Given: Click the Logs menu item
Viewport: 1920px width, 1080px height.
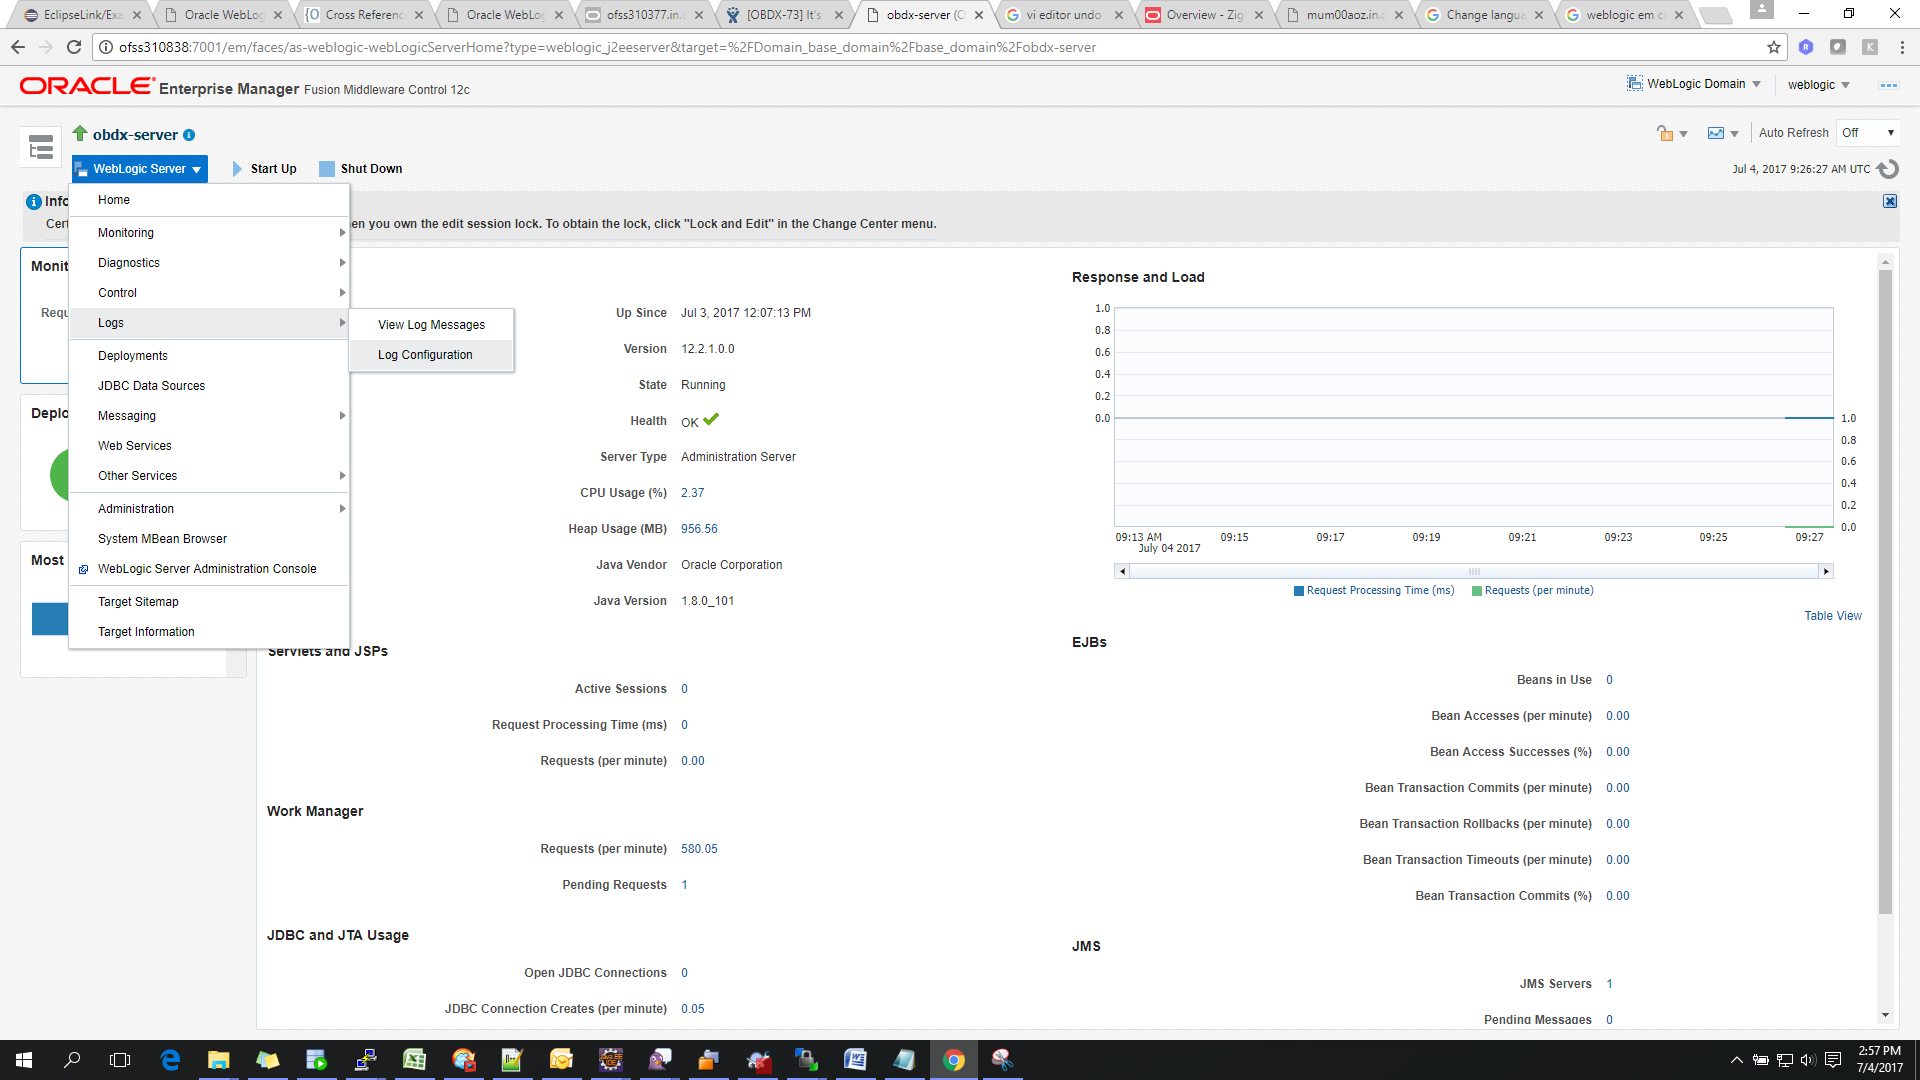Looking at the screenshot, I should pyautogui.click(x=209, y=323).
